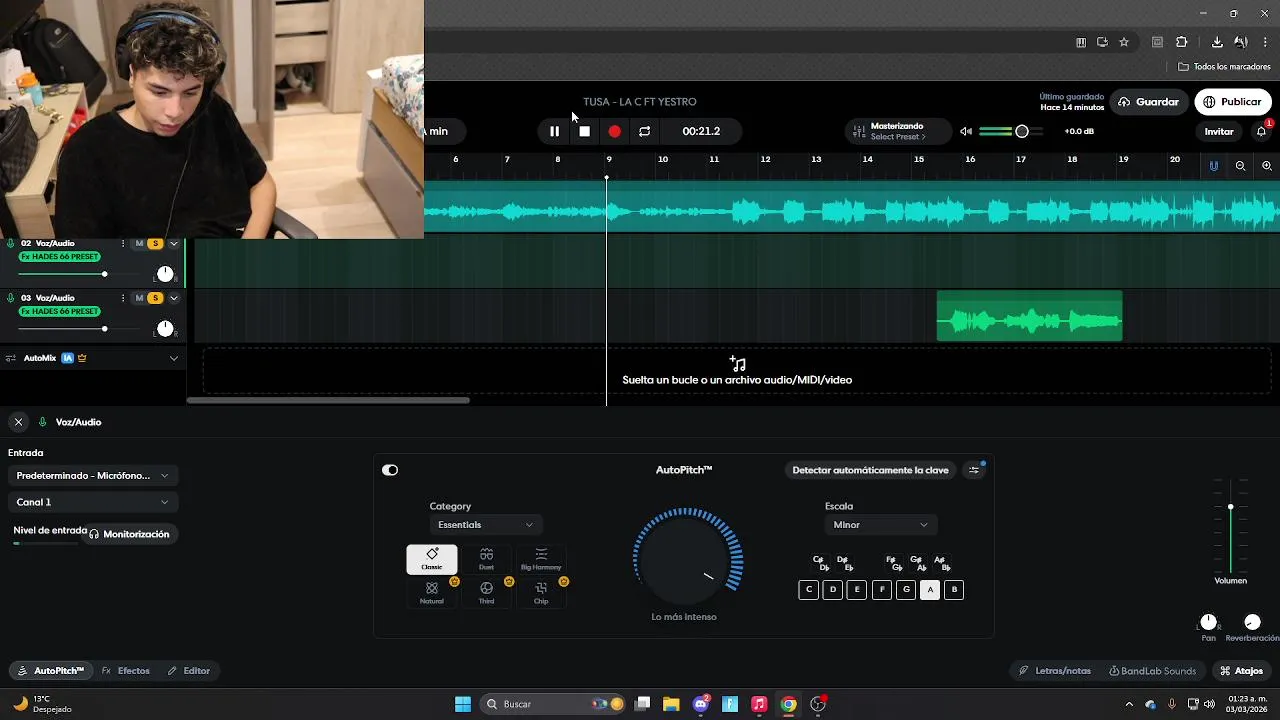Open track 03 more options menu
1280x720 pixels.
[x=123, y=298]
